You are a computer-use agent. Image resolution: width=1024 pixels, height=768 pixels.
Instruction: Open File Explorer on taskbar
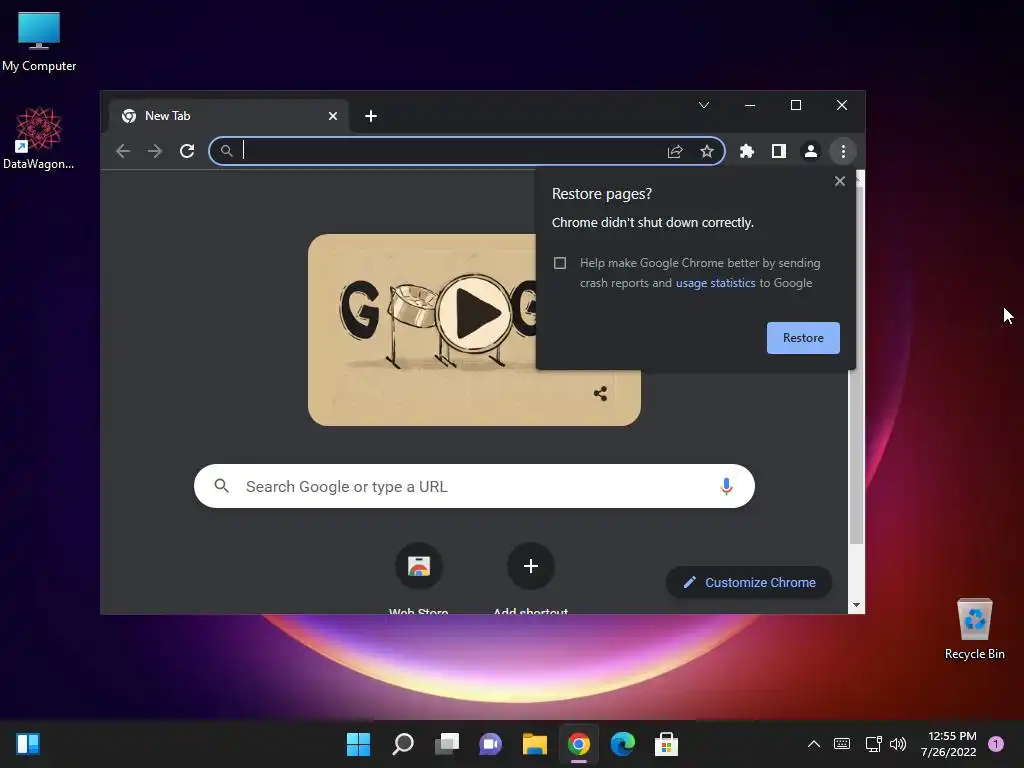click(x=534, y=744)
